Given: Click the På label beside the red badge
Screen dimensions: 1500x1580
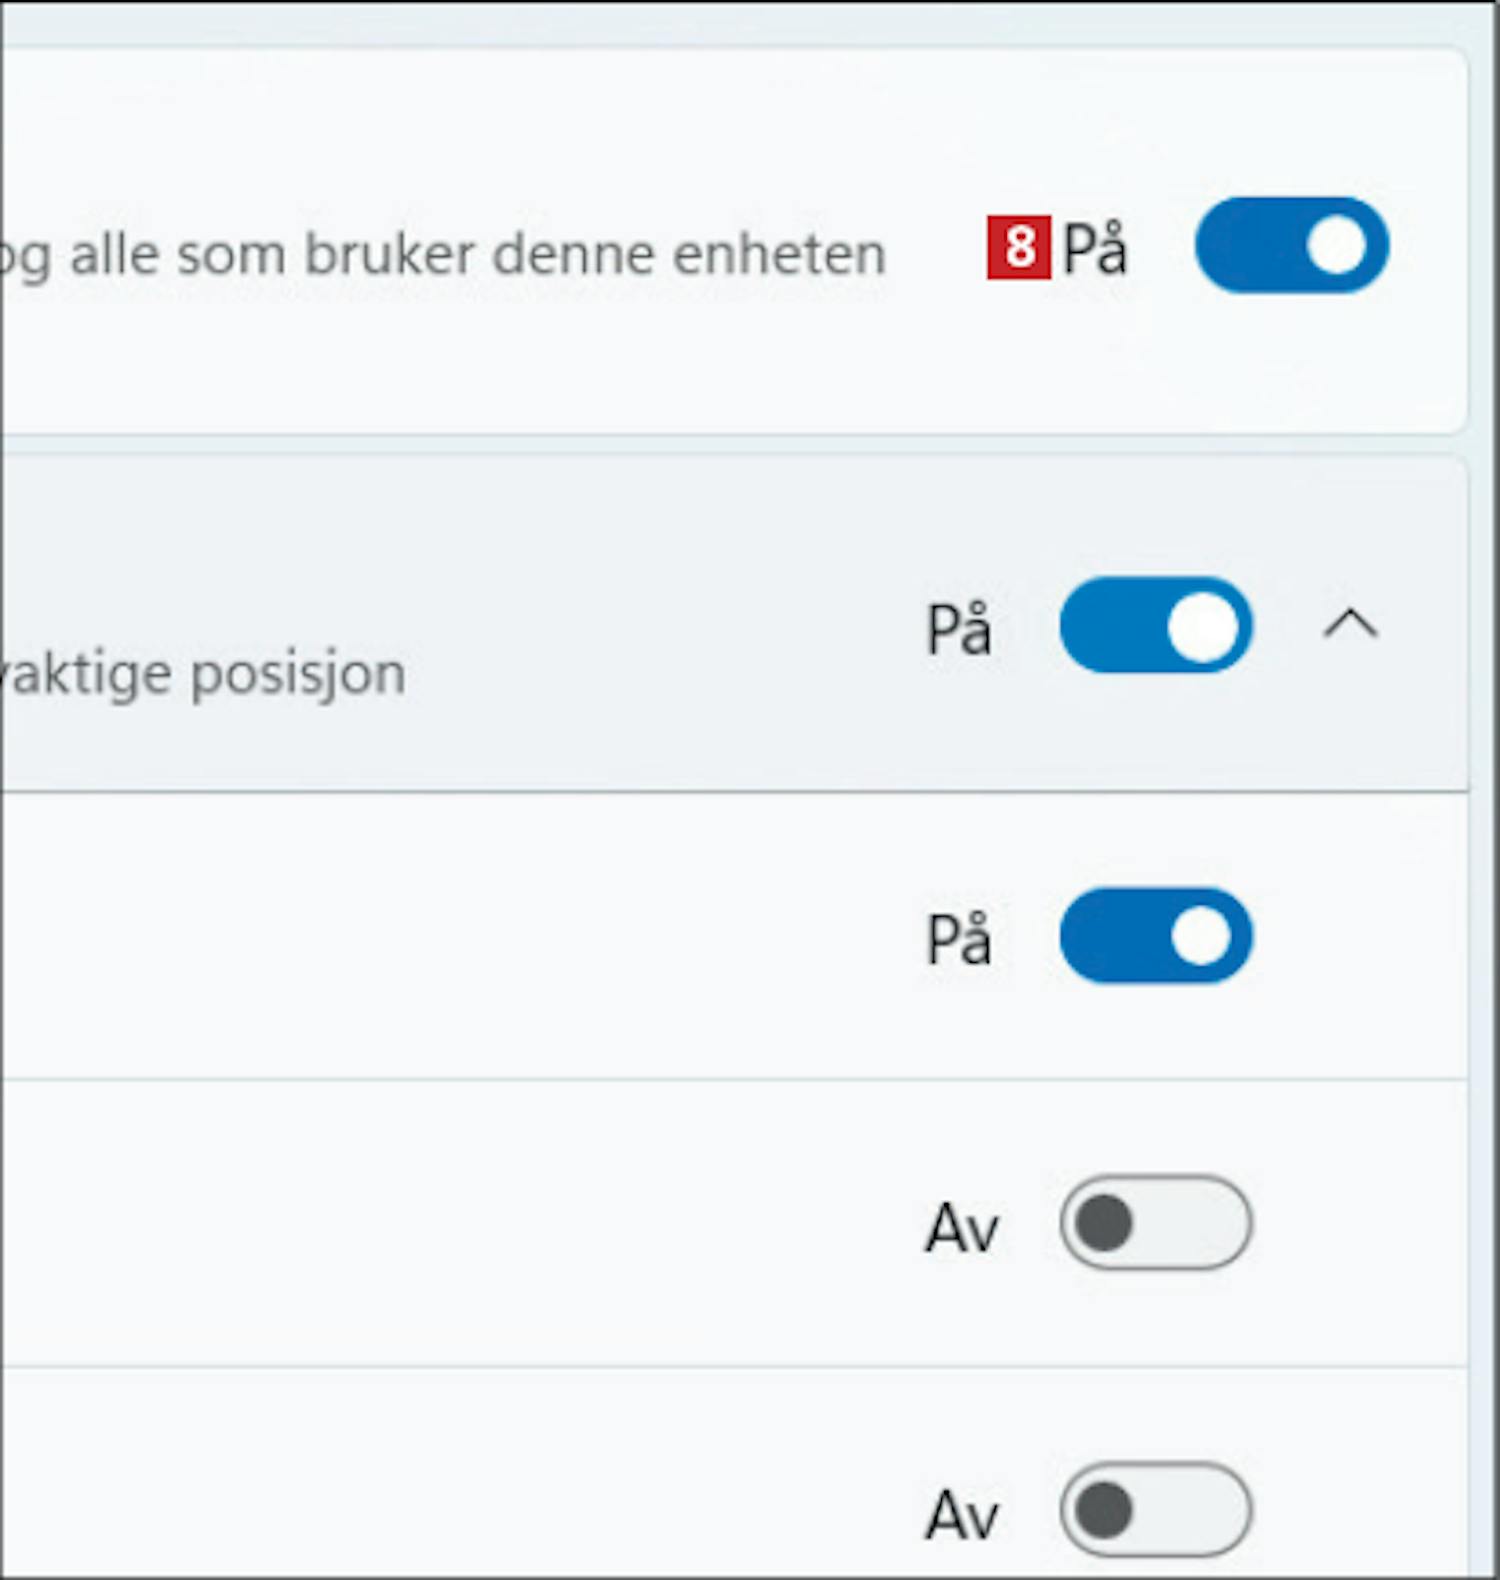Looking at the screenshot, I should click(1094, 248).
